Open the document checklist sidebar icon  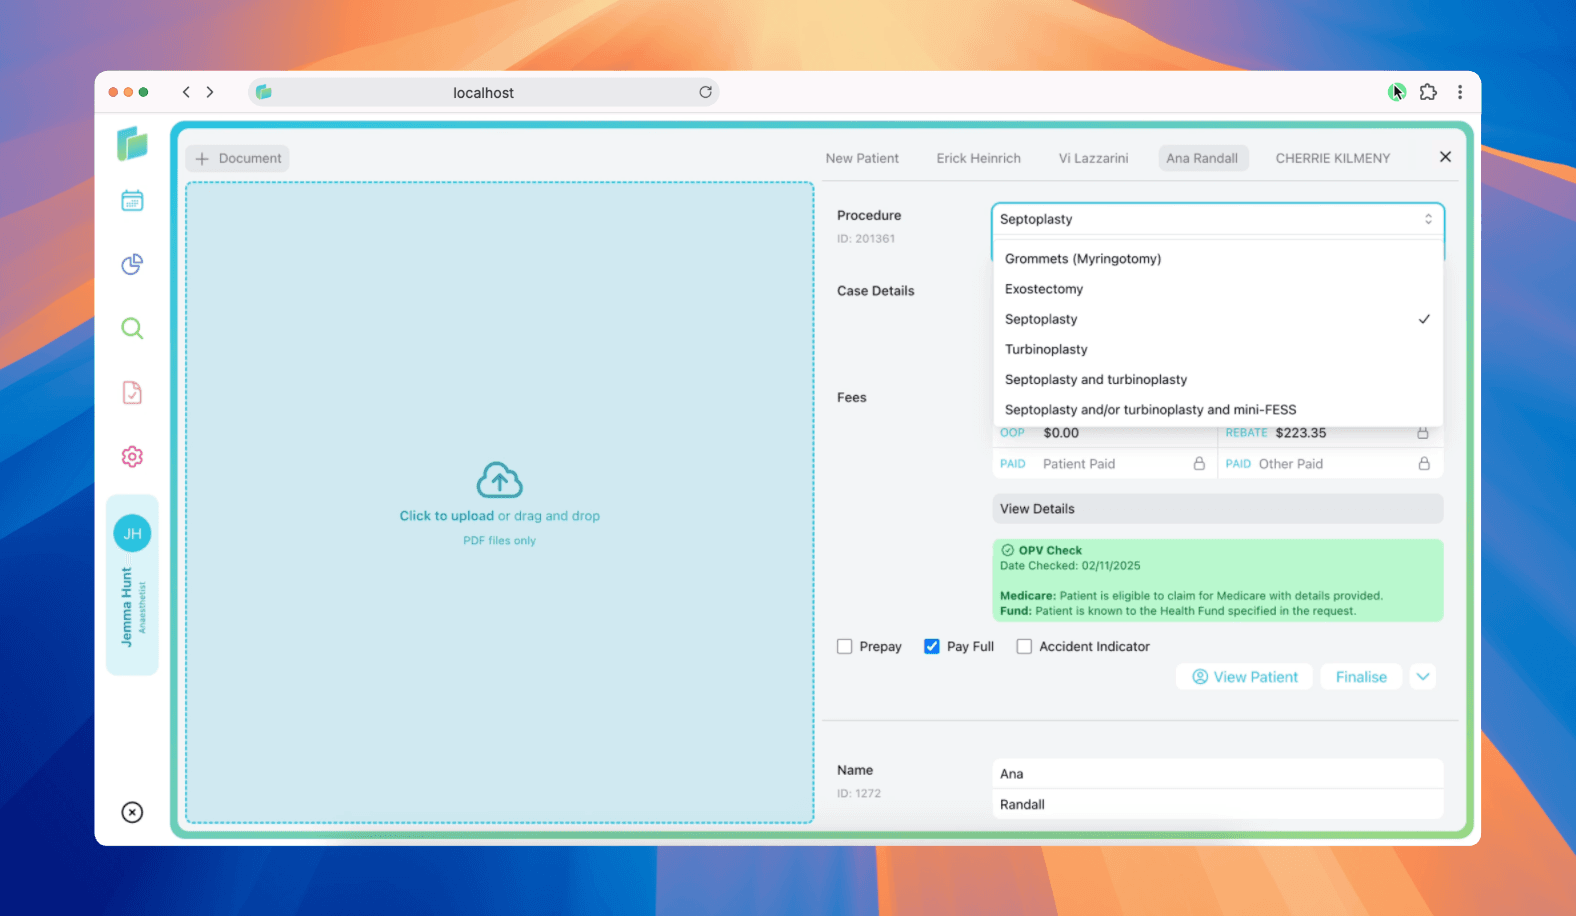click(x=132, y=392)
